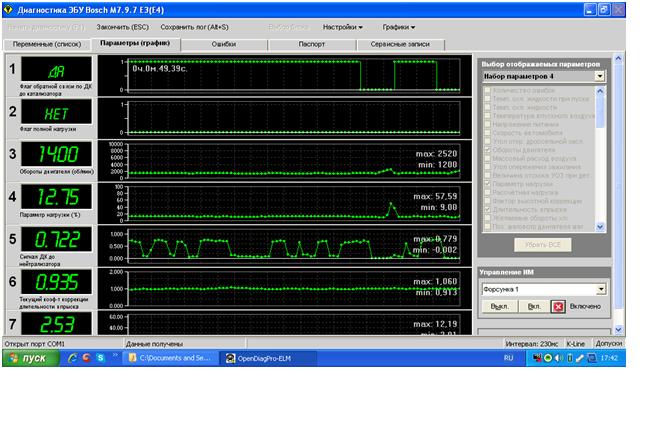Click the red X status icon near Включено
The width and height of the screenshot is (670, 442).
pos(558,307)
